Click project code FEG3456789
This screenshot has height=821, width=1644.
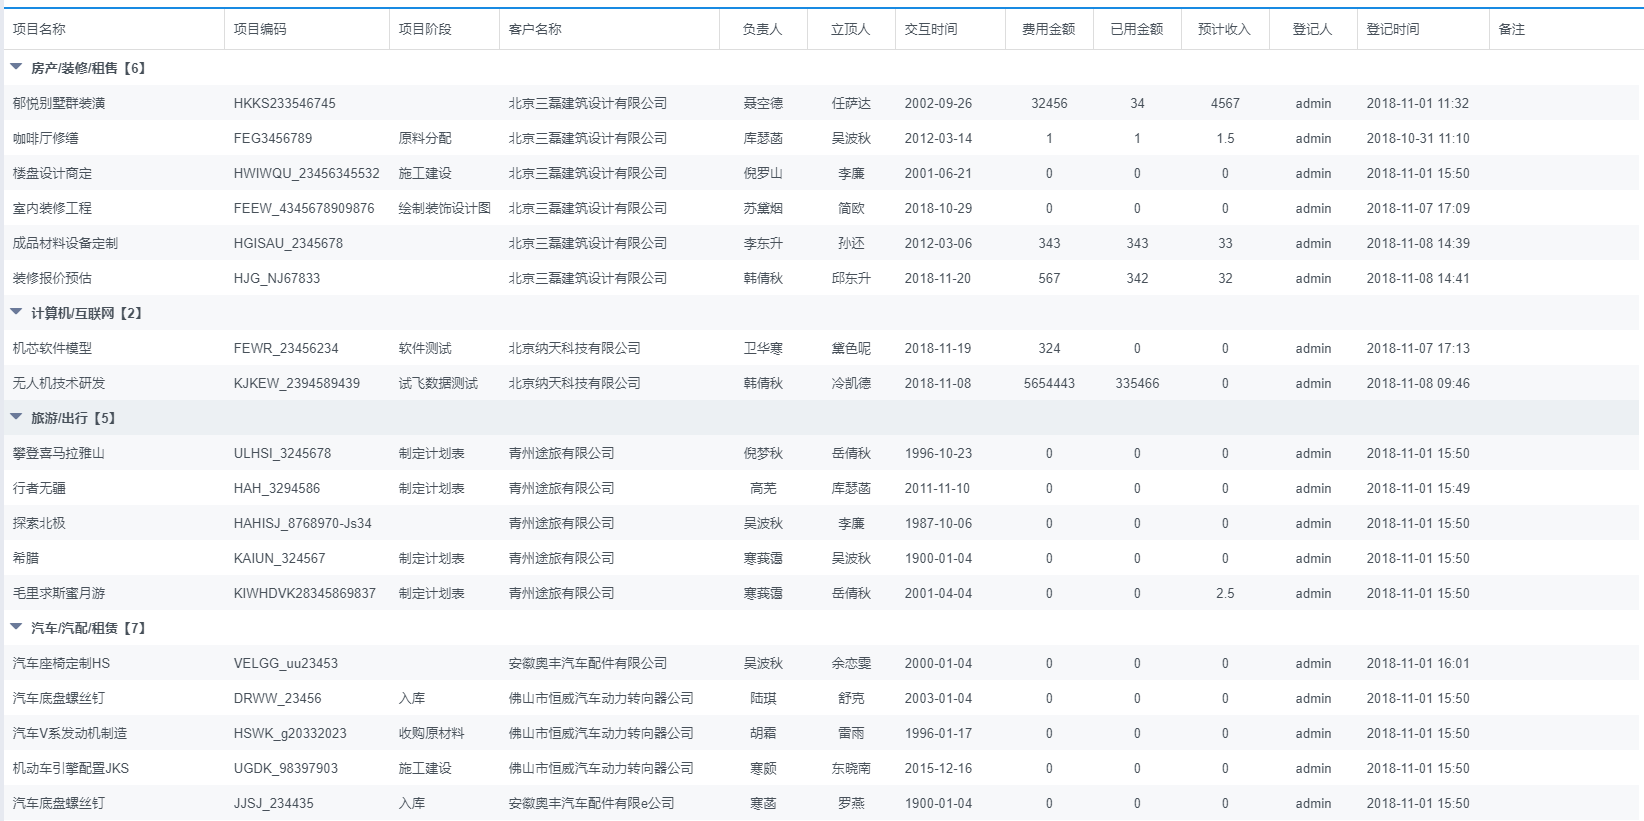[273, 138]
